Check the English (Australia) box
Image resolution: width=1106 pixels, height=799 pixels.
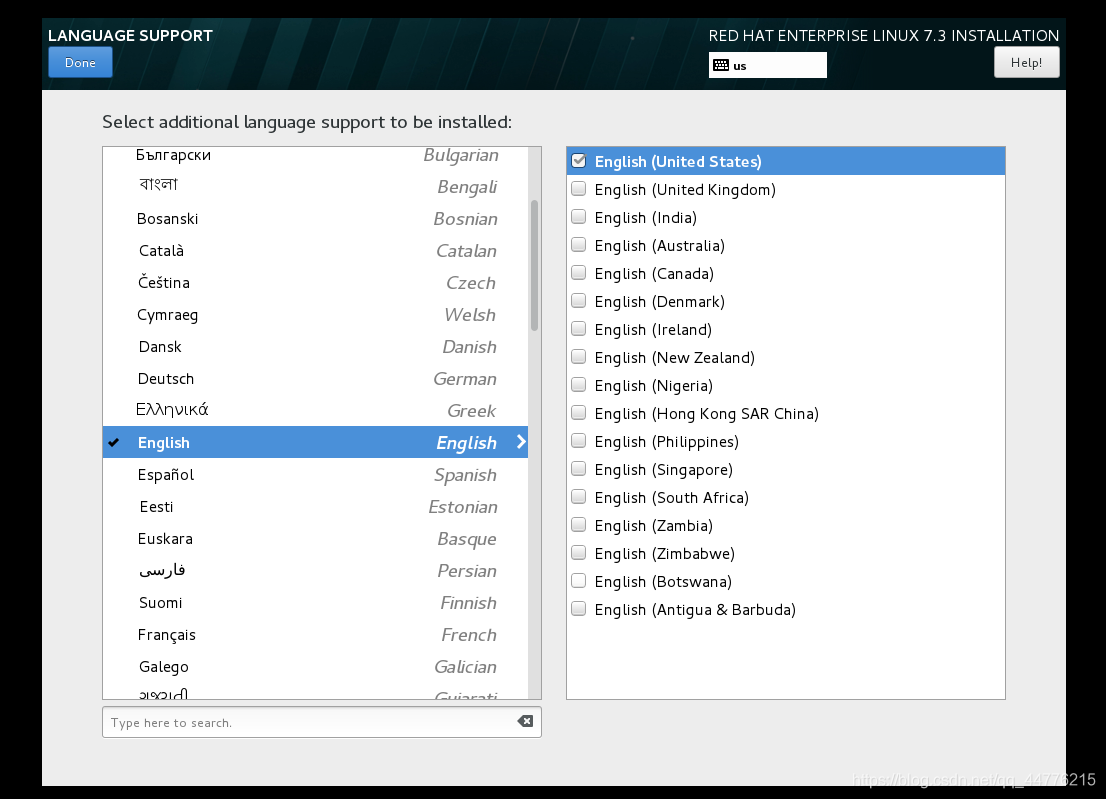pos(579,245)
